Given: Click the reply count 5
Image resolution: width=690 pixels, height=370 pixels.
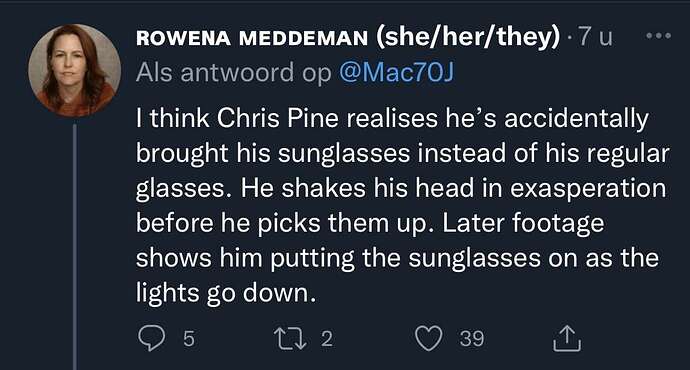Looking at the screenshot, I should coord(188,339).
